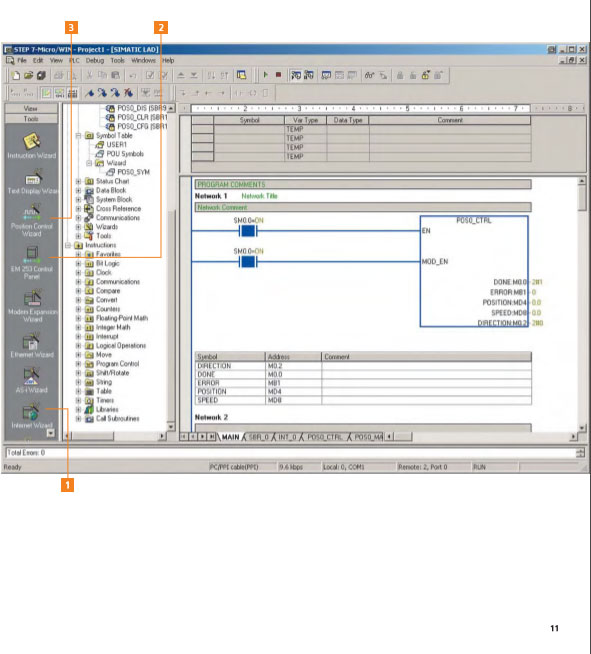Image resolution: width=591 pixels, height=654 pixels.
Task: Switch to the POS0_CTRL tab
Action: [x=324, y=437]
